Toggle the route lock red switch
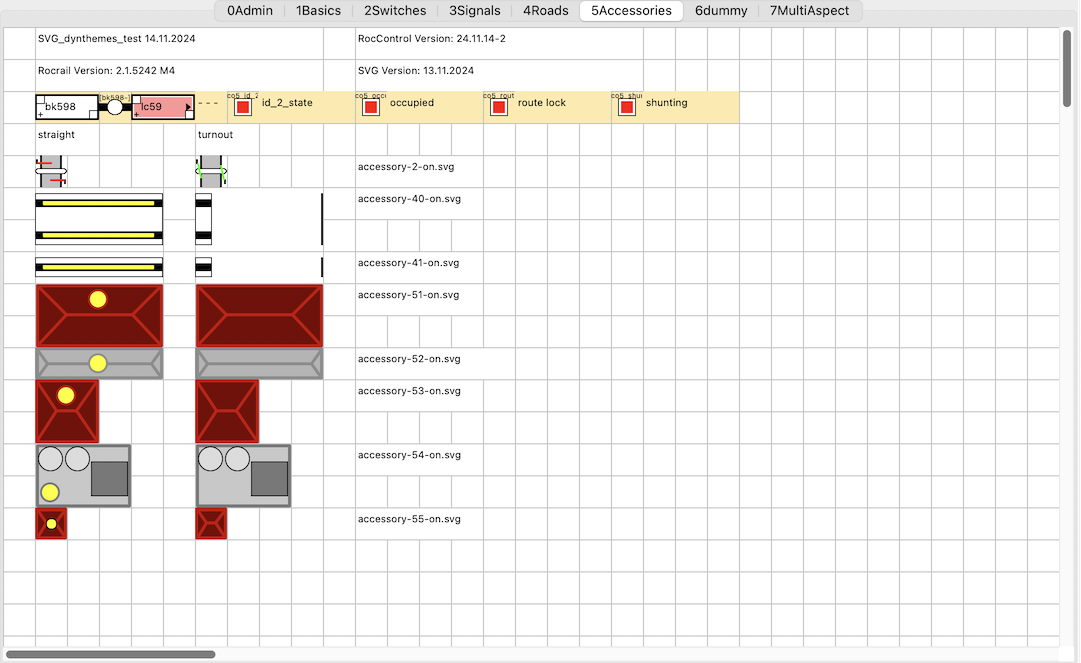1081x663 pixels. pyautogui.click(x=498, y=107)
